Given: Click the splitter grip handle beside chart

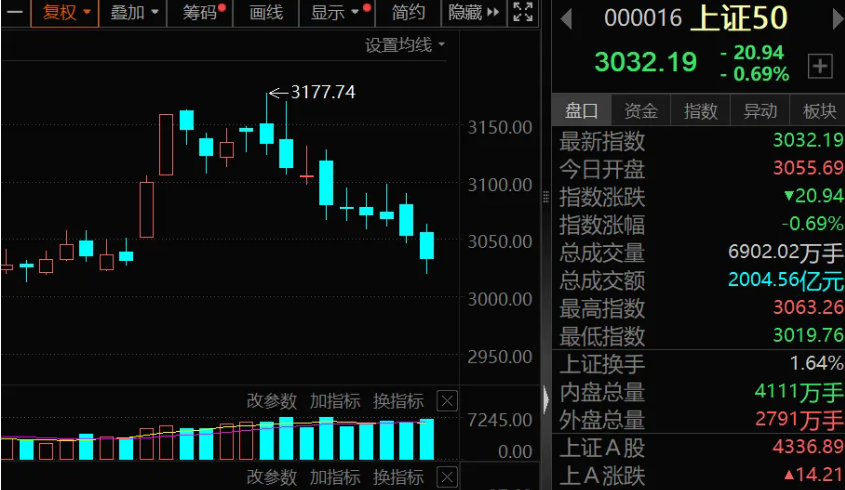Looking at the screenshot, I should tap(546, 197).
